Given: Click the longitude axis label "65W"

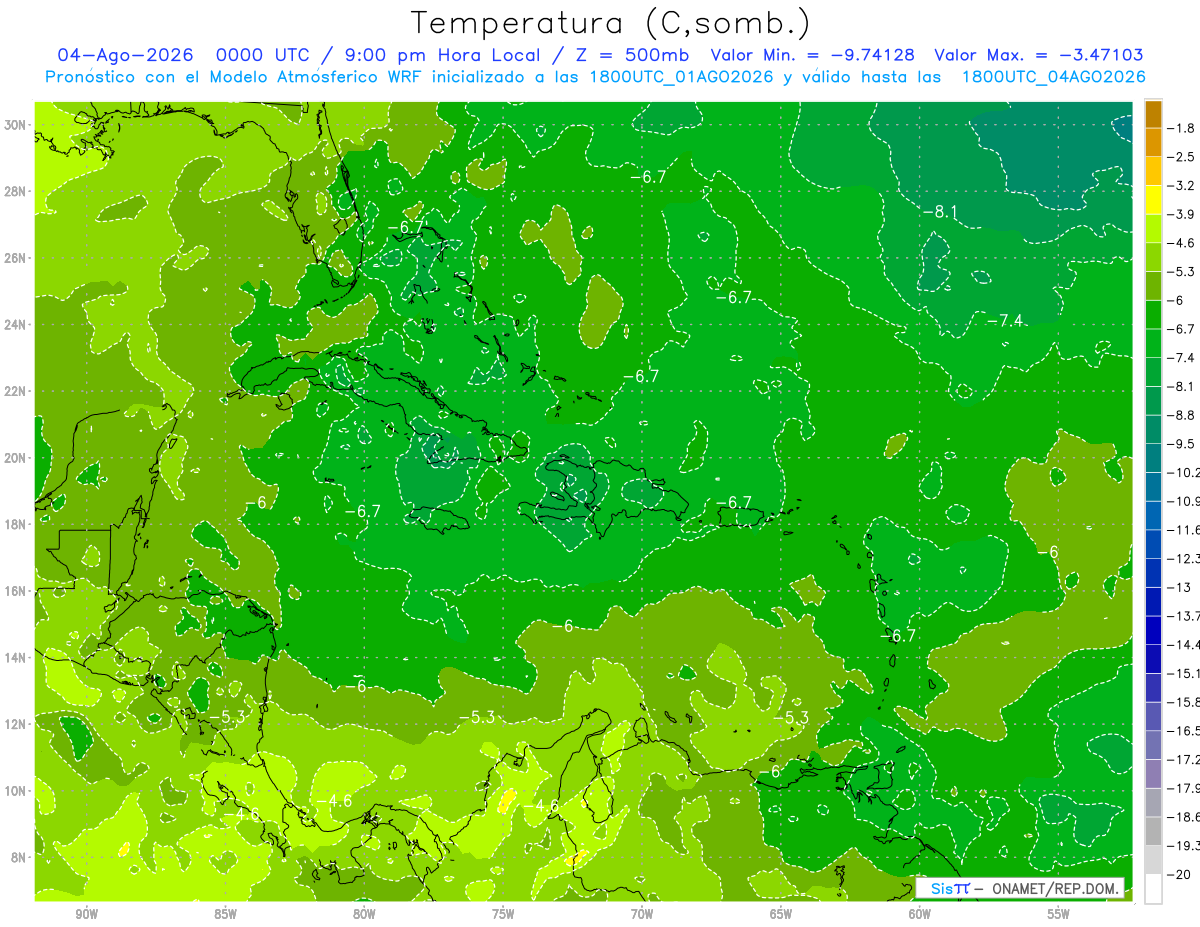Looking at the screenshot, I should pyautogui.click(x=781, y=914).
